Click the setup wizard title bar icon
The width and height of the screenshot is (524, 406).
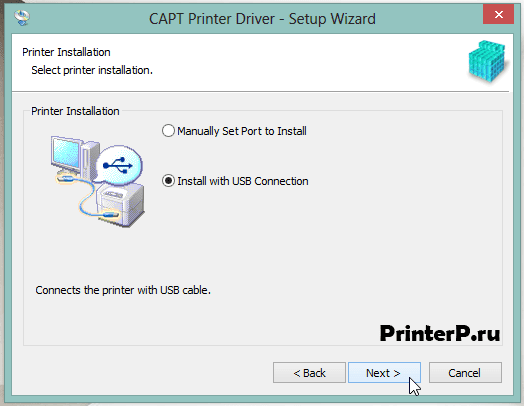pos(22,17)
